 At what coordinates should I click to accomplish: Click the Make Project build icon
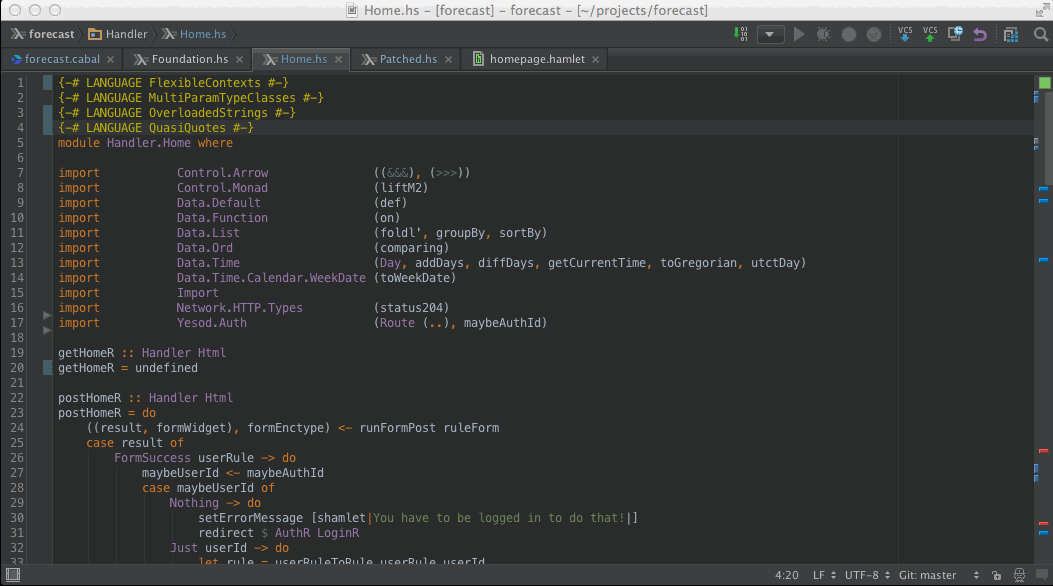click(742, 34)
